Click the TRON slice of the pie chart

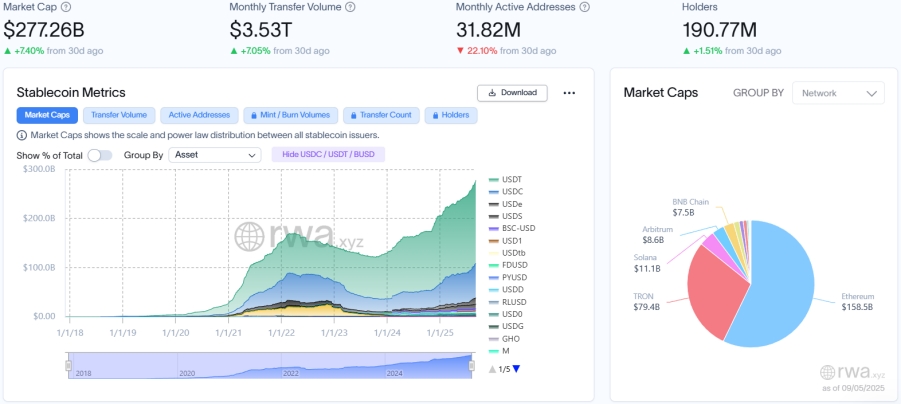[715, 293]
